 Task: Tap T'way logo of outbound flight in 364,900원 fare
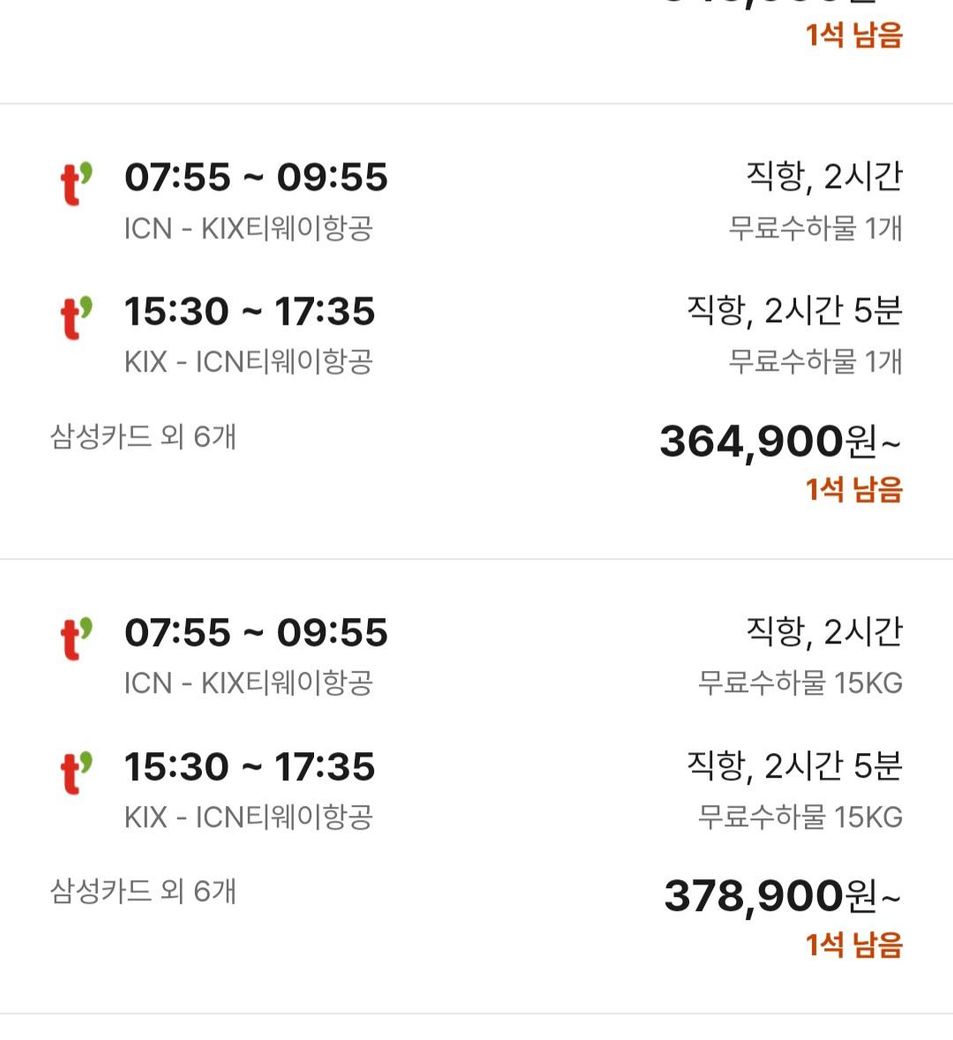coord(75,183)
